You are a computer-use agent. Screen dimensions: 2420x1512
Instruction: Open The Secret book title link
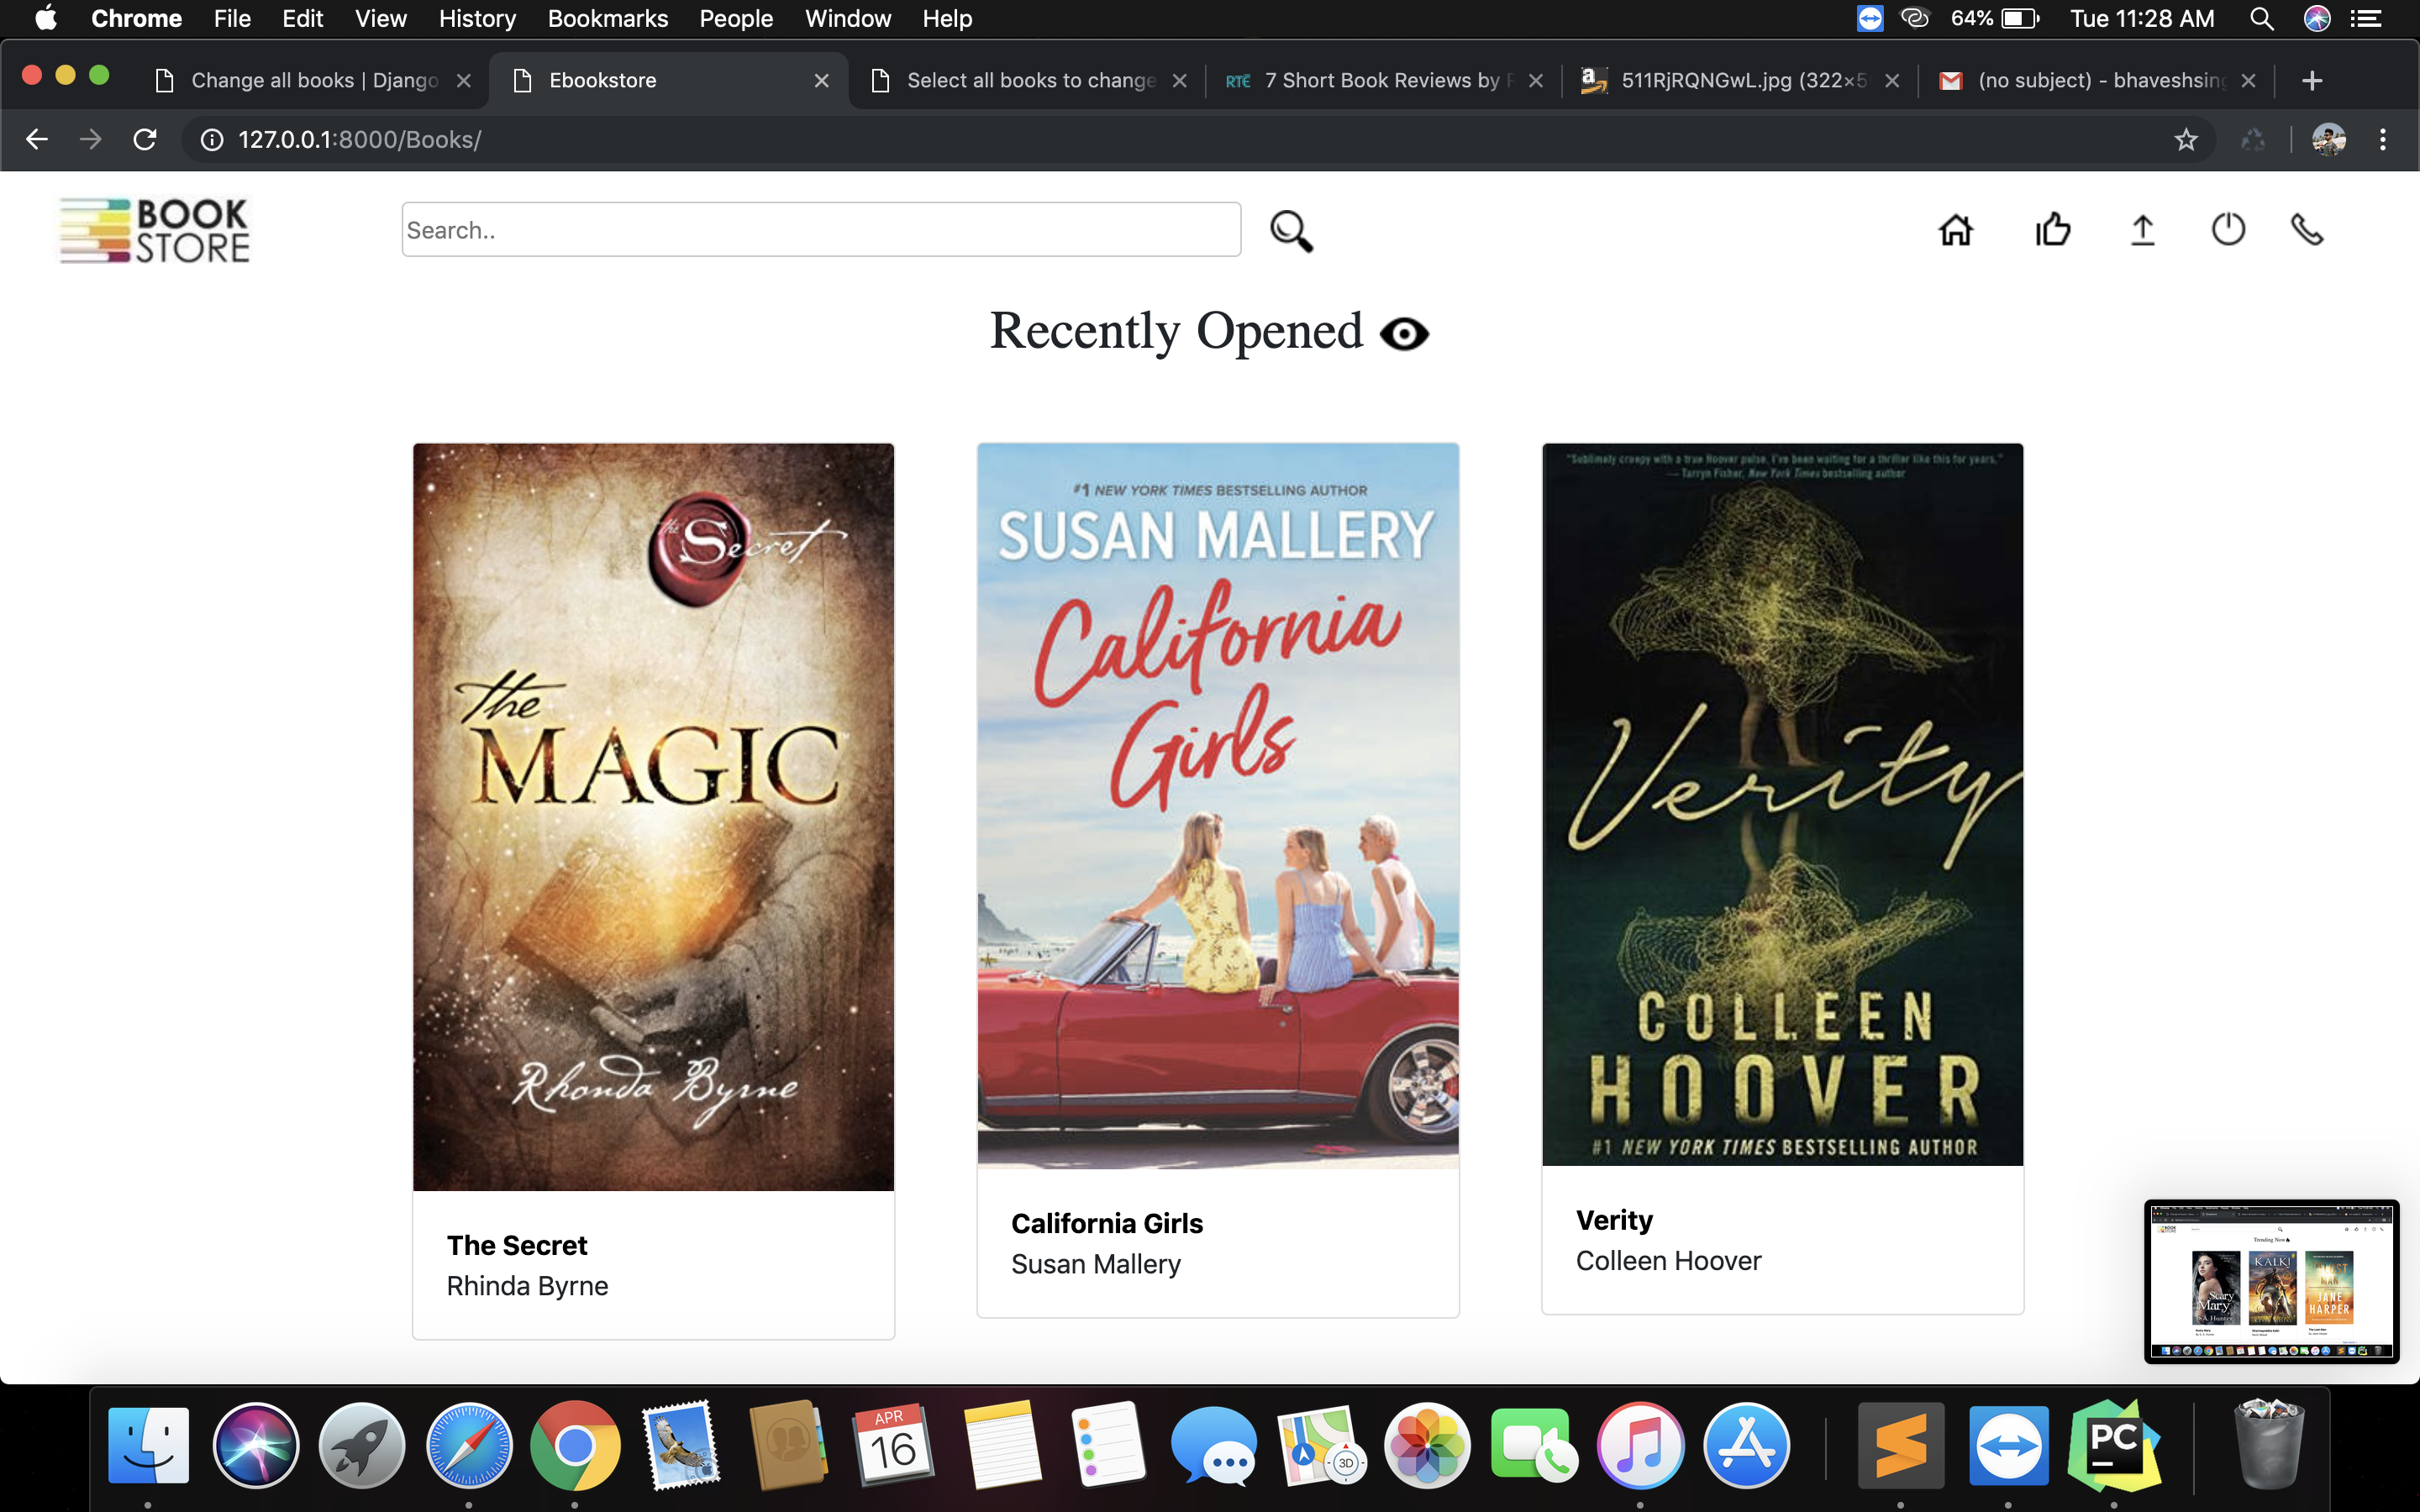(517, 1245)
